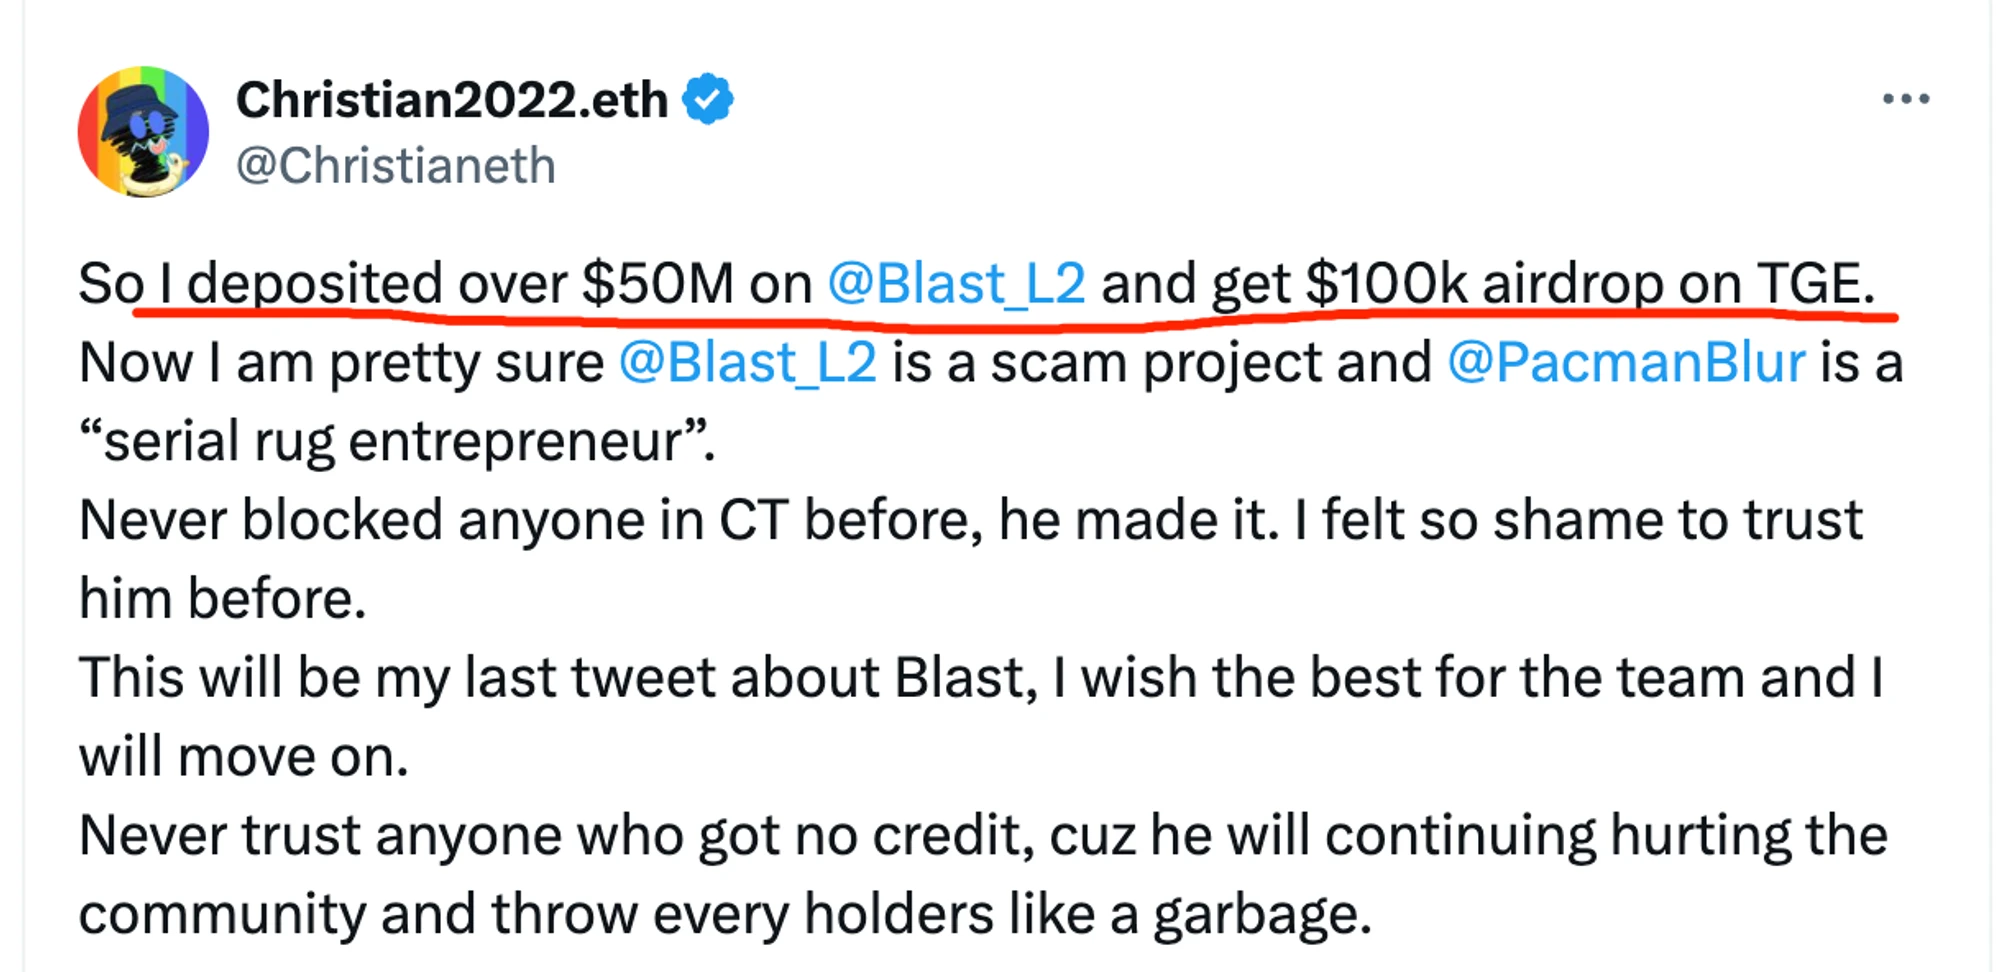Click the word "TGE" in first line
Screen dimensions: 2000x972
pos(1810,283)
